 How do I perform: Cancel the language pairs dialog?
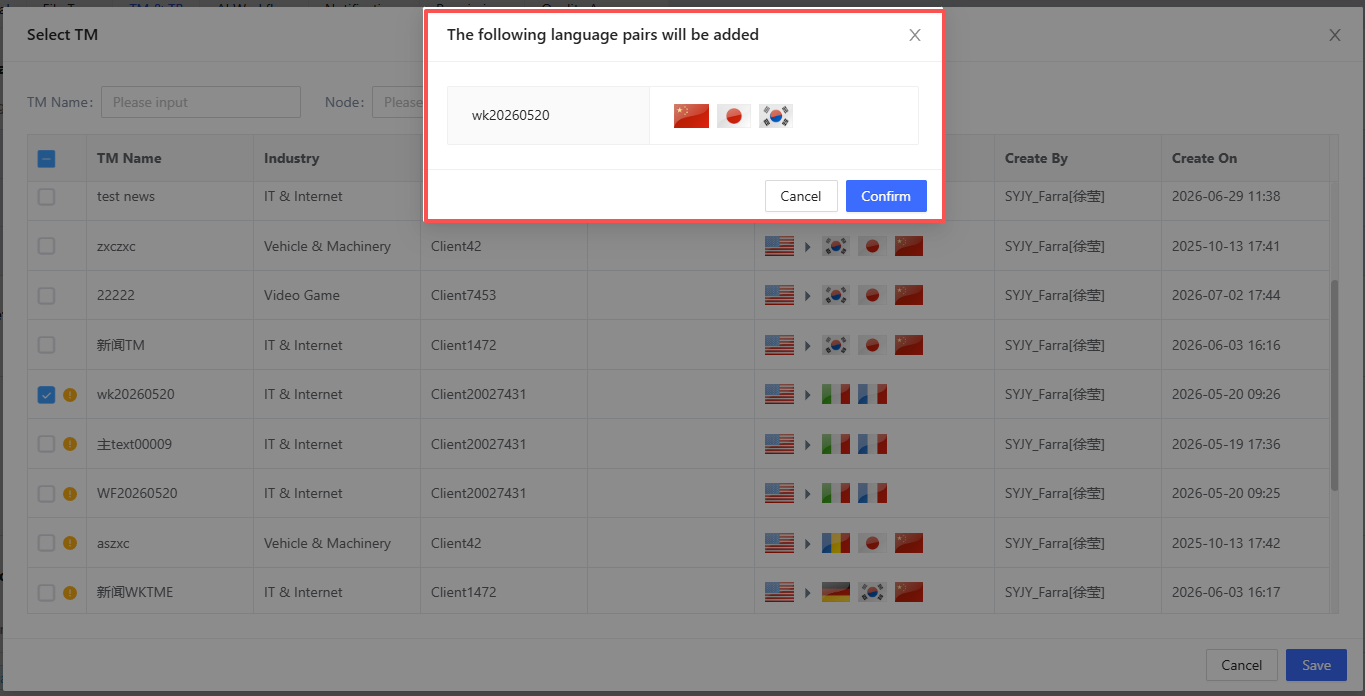801,196
